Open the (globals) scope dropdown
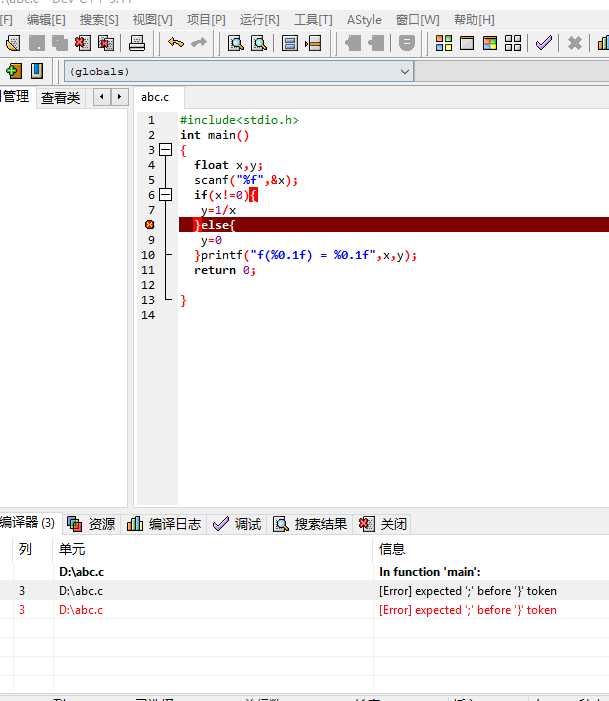Image resolution: width=609 pixels, height=701 pixels. click(x=239, y=72)
